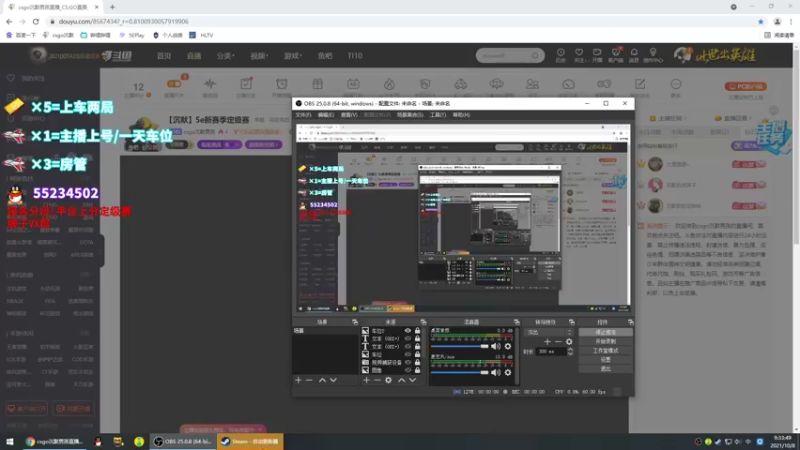Open the gift box icon in streamer toolbar
This screenshot has width=800, height=450.
[x=317, y=84]
